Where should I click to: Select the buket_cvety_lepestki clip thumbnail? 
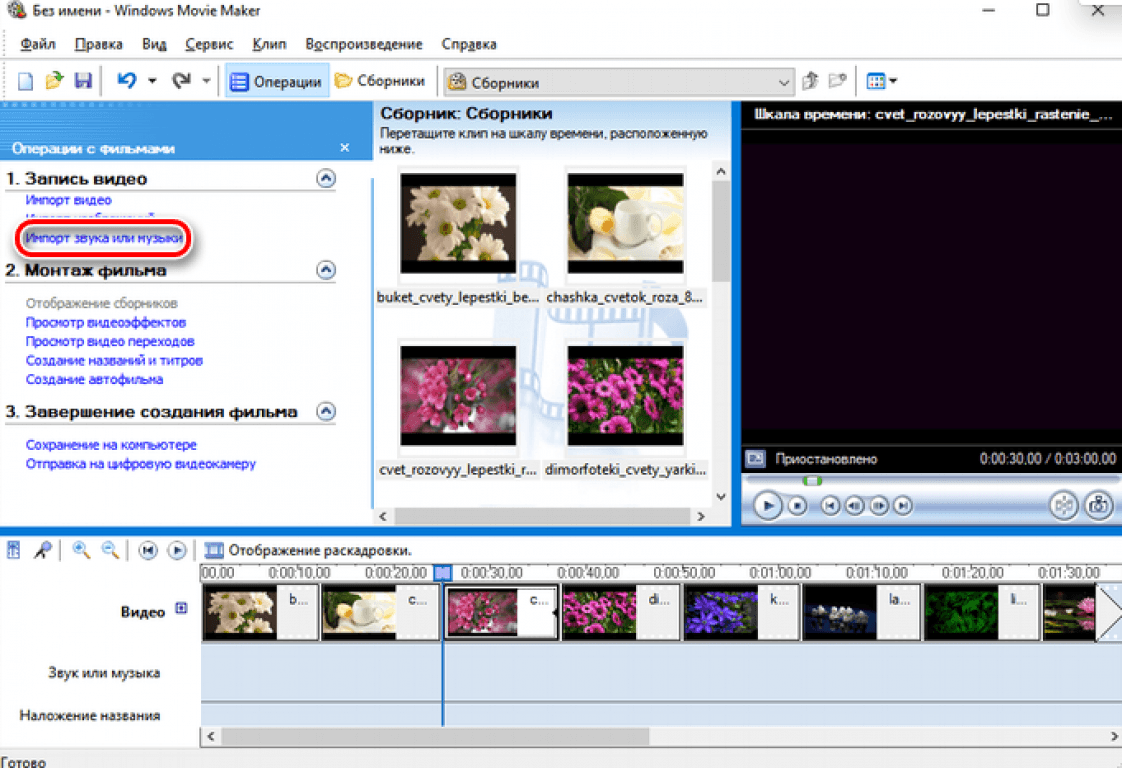click(x=458, y=223)
